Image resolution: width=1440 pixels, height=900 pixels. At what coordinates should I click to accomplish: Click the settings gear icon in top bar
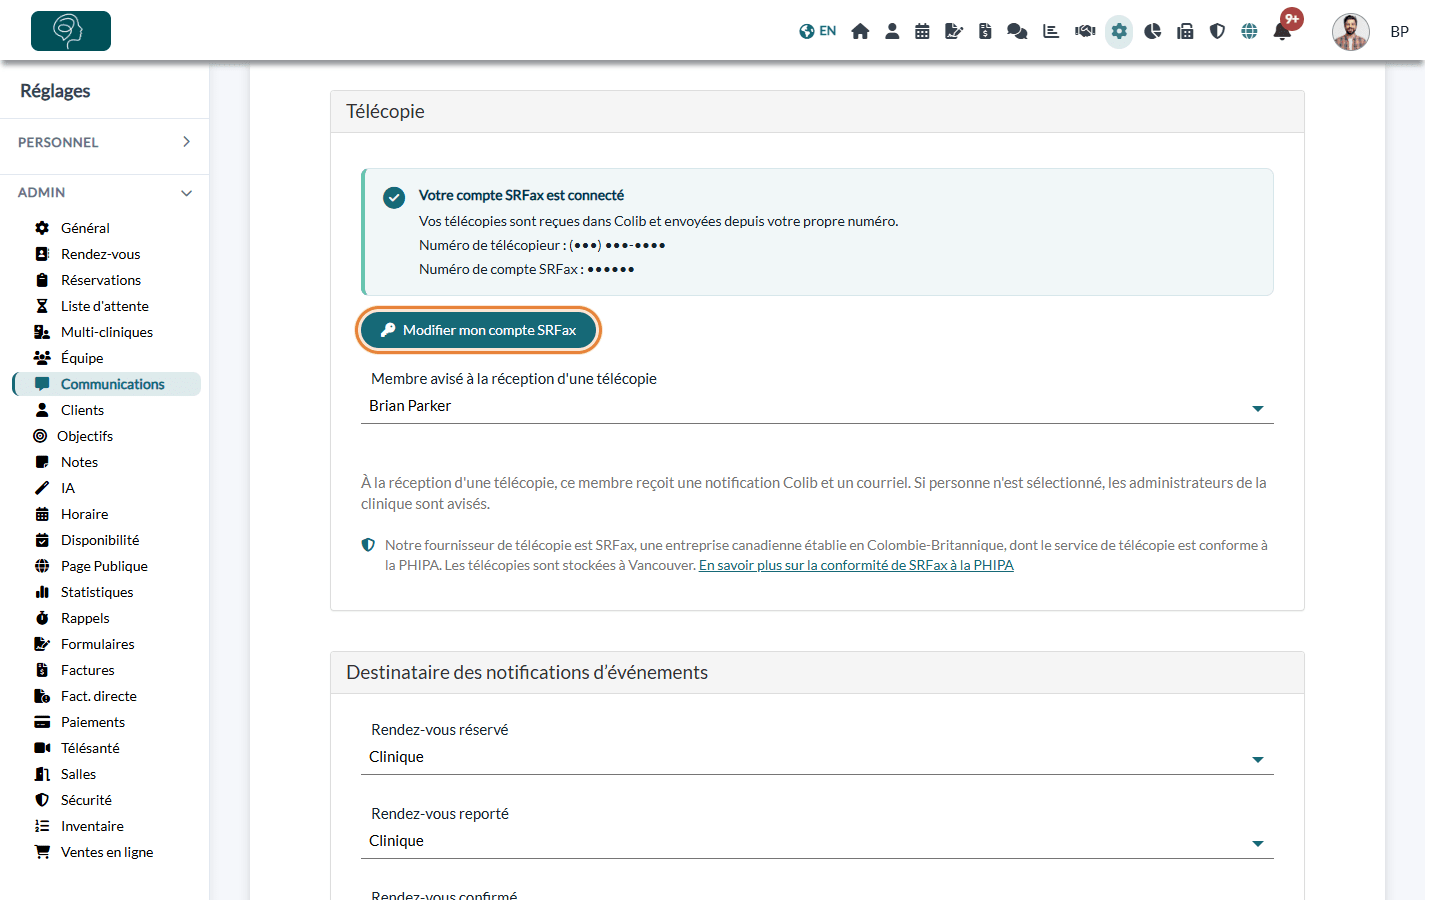click(x=1119, y=31)
